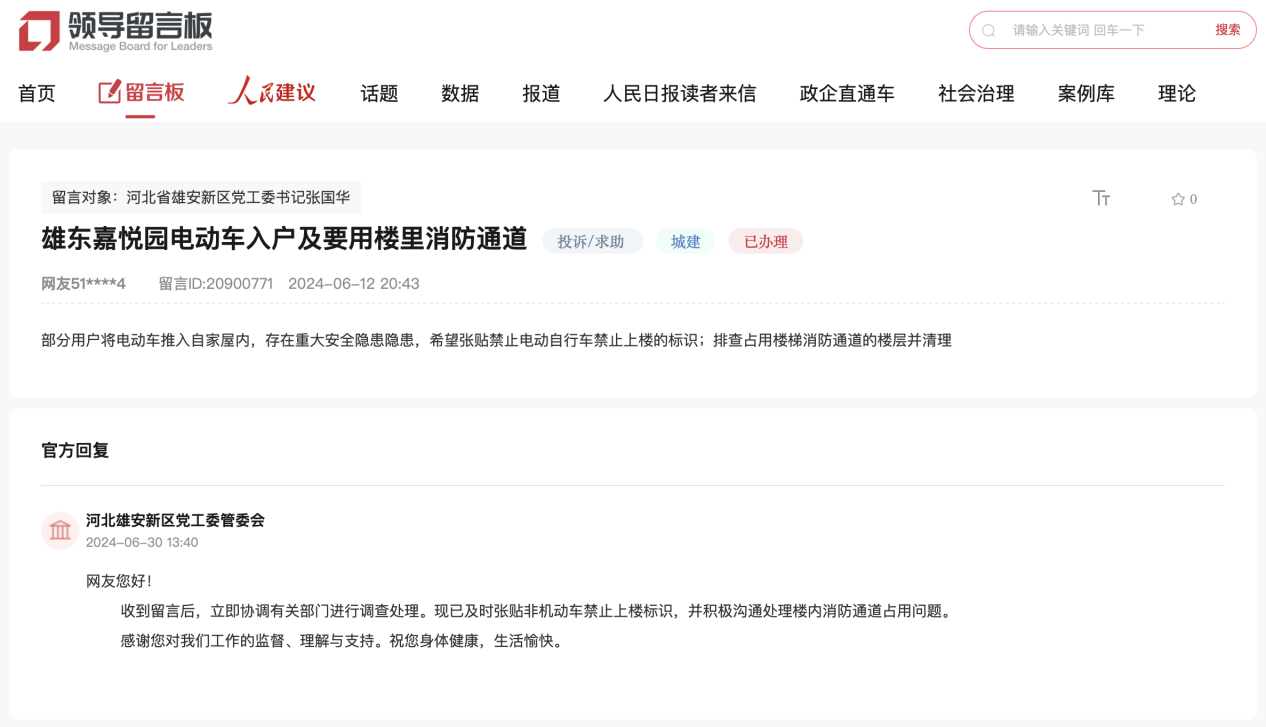Click the 城建 topic tag
1266x727 pixels.
[x=685, y=241]
